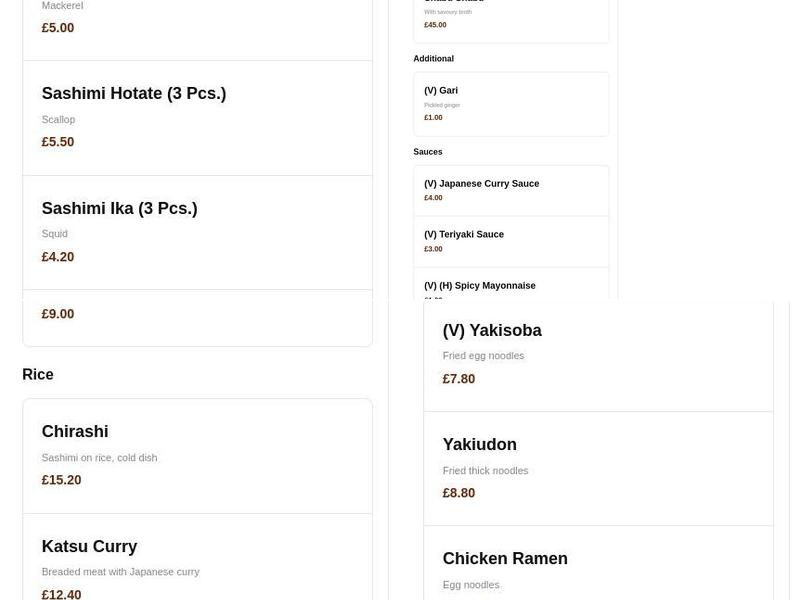This screenshot has width=800, height=600.
Task: Click the Rice section heading
Action: click(x=38, y=375)
